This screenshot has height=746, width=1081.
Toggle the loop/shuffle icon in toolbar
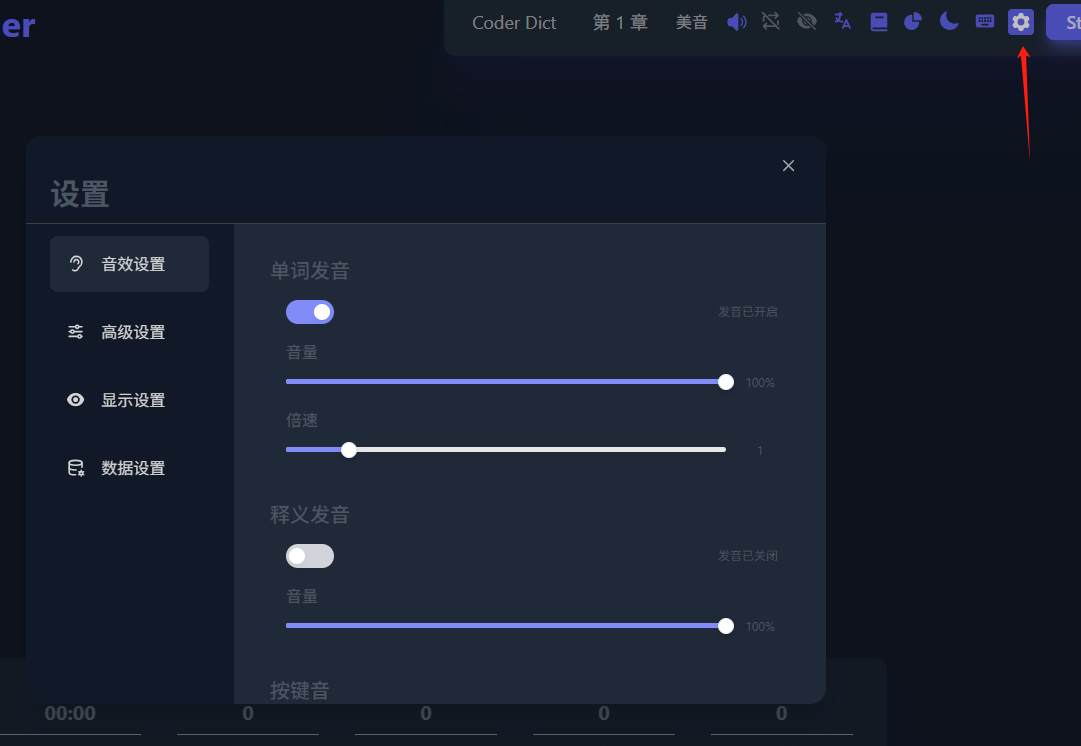(771, 21)
